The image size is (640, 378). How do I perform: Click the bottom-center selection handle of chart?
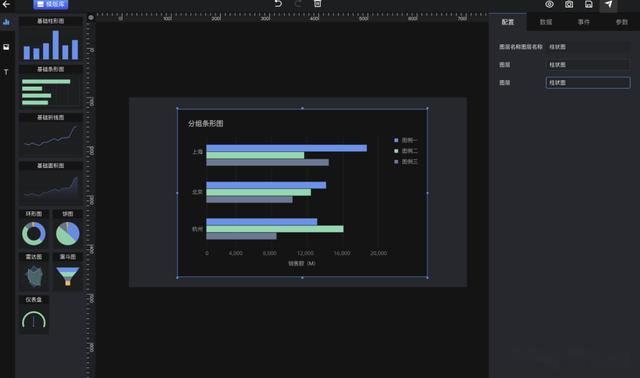pyautogui.click(x=302, y=278)
